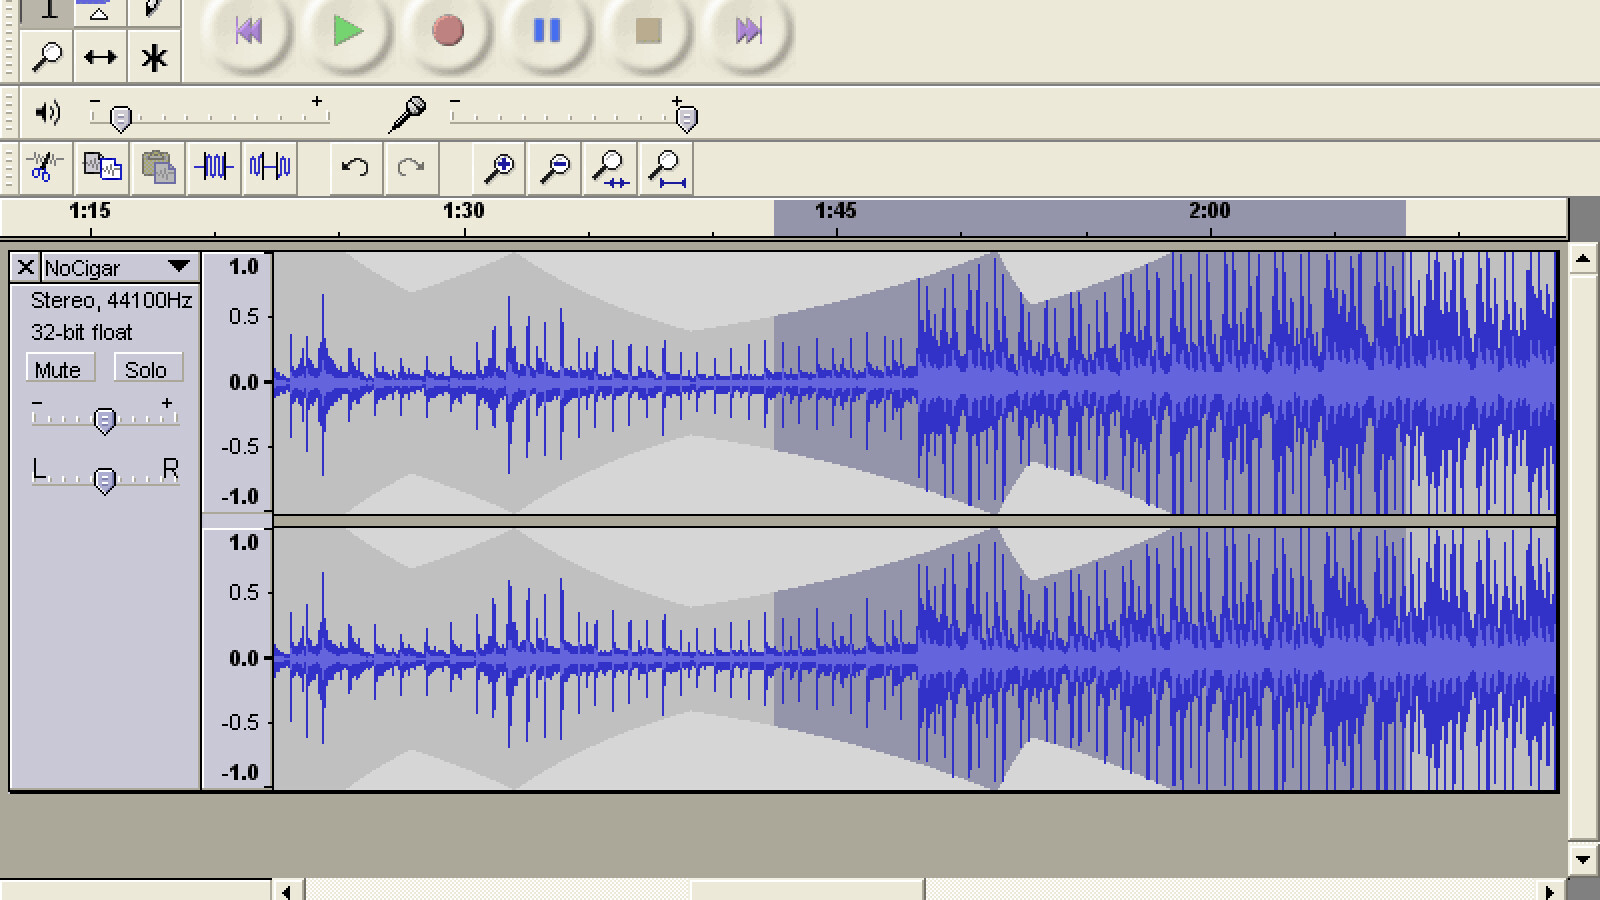Close the NoCigar track

[26, 267]
